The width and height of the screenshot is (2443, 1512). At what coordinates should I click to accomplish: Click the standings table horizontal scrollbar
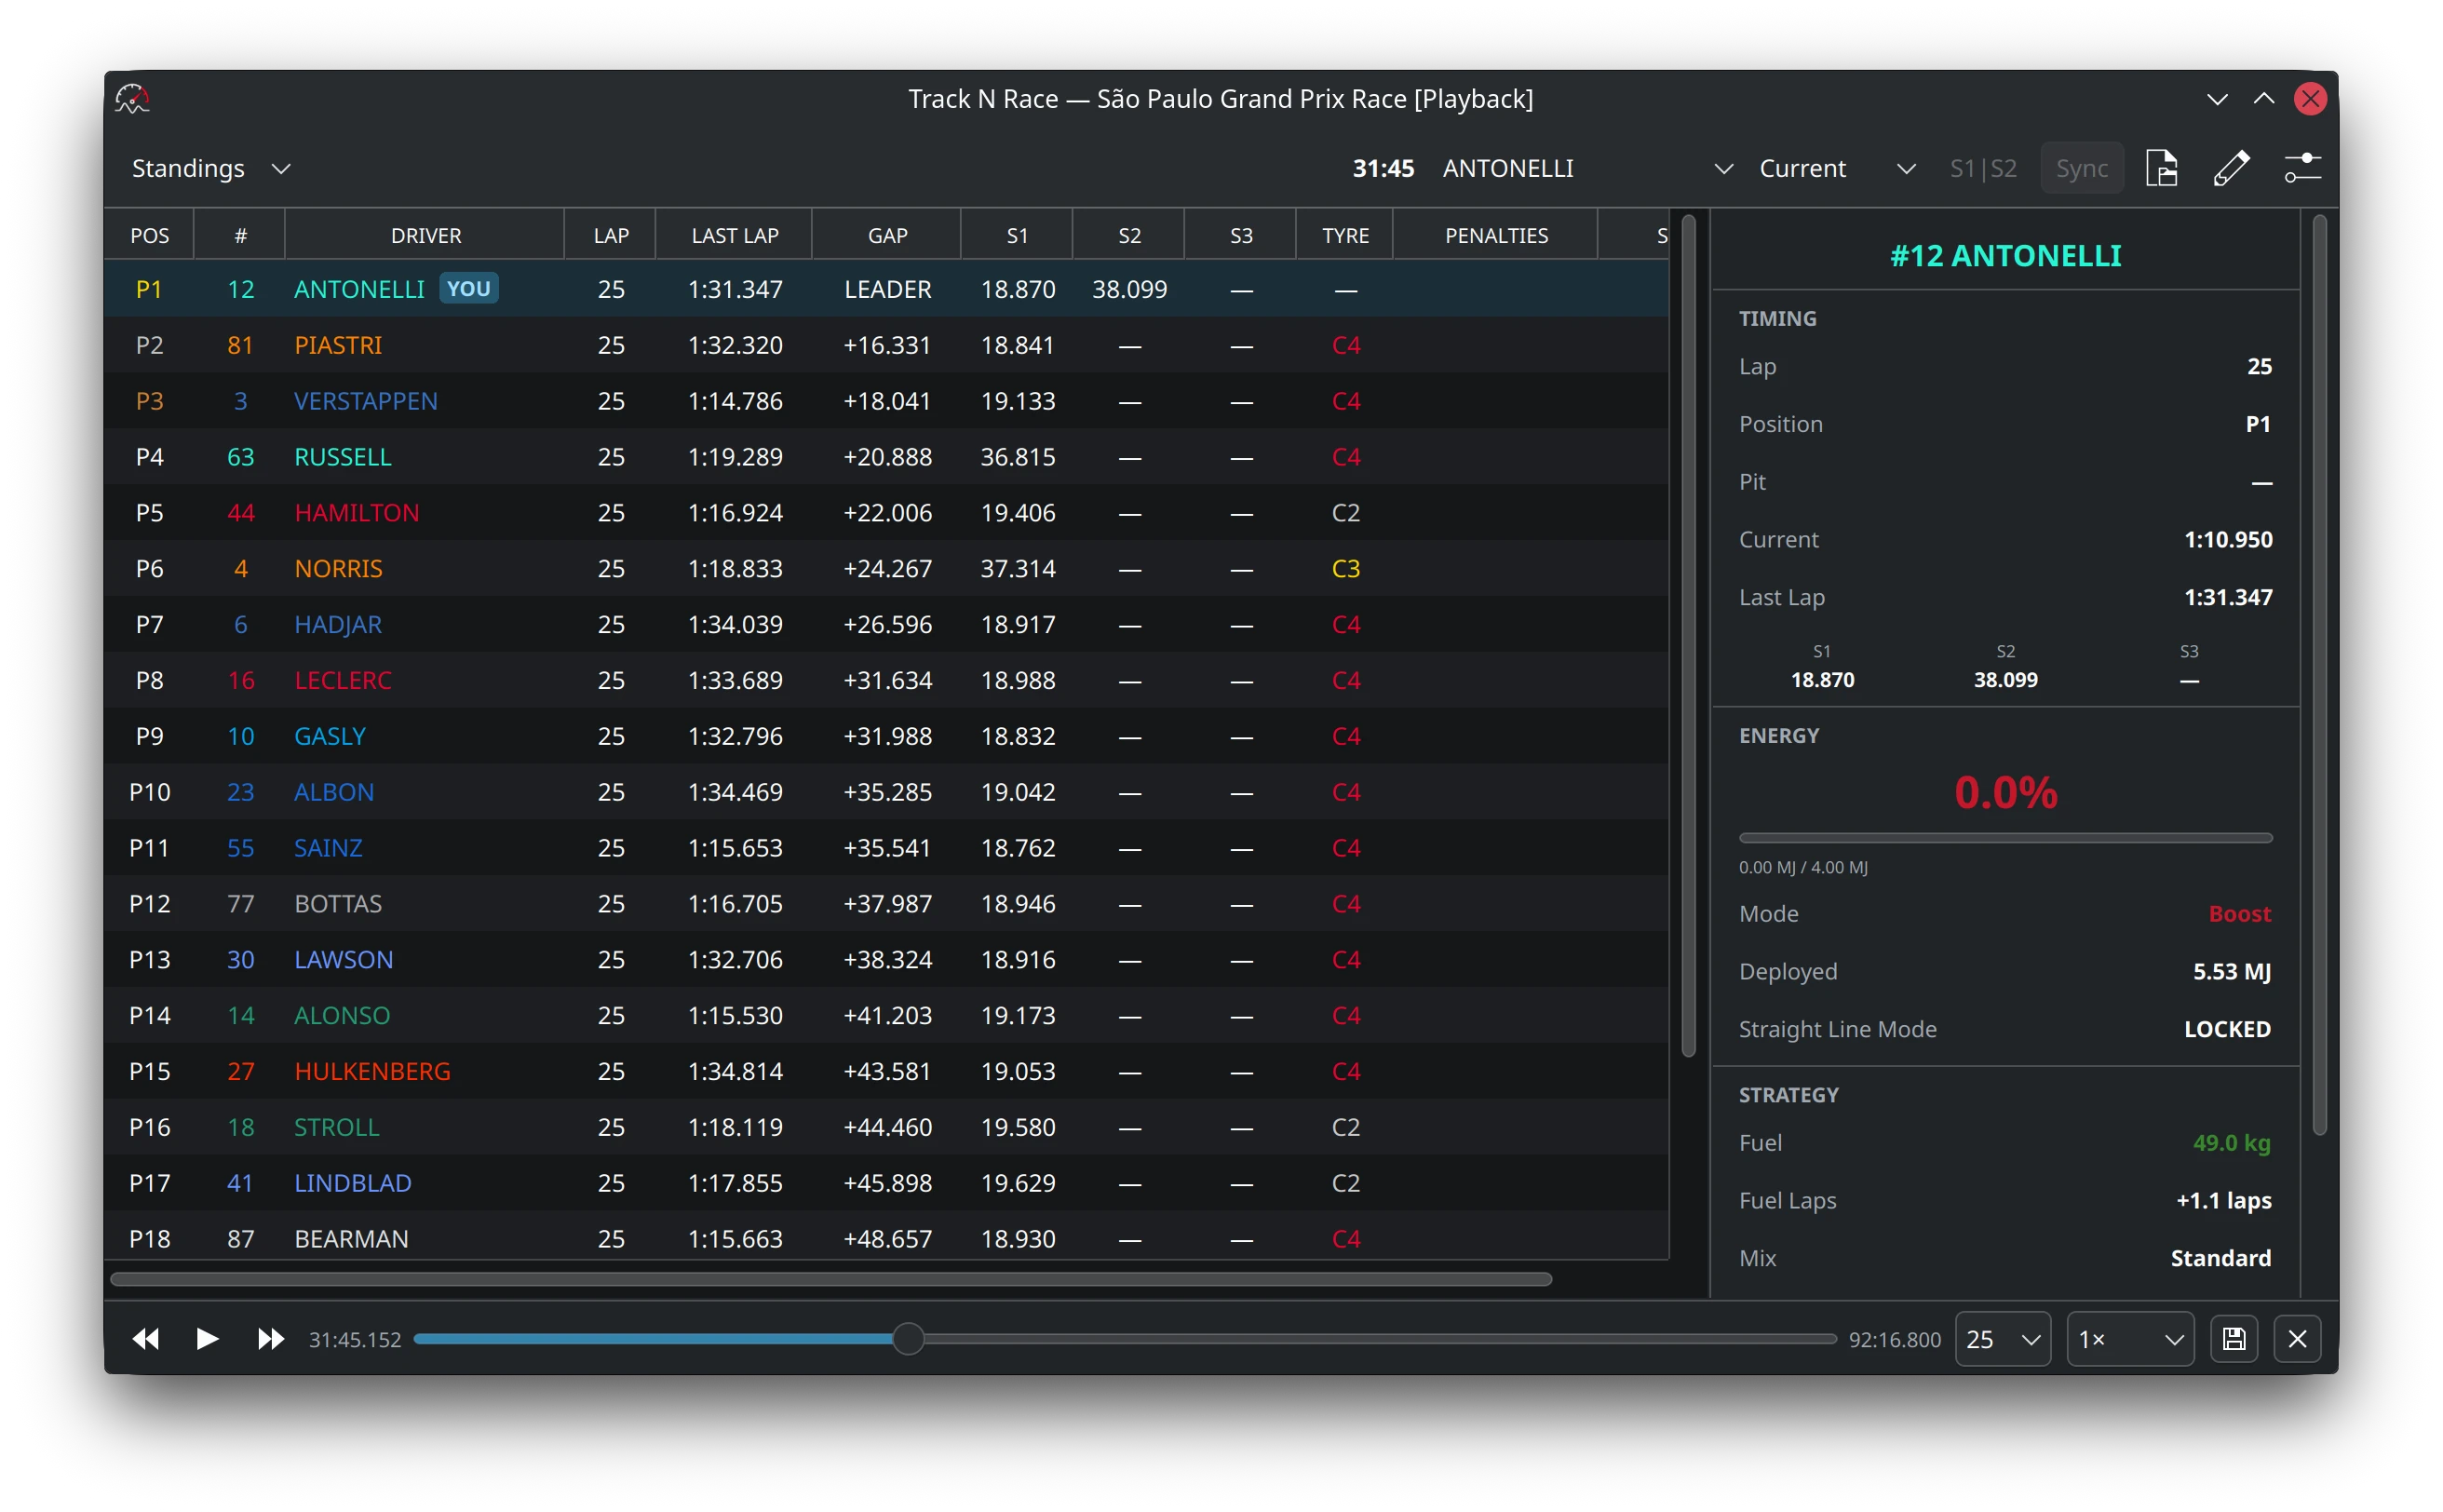831,1279
